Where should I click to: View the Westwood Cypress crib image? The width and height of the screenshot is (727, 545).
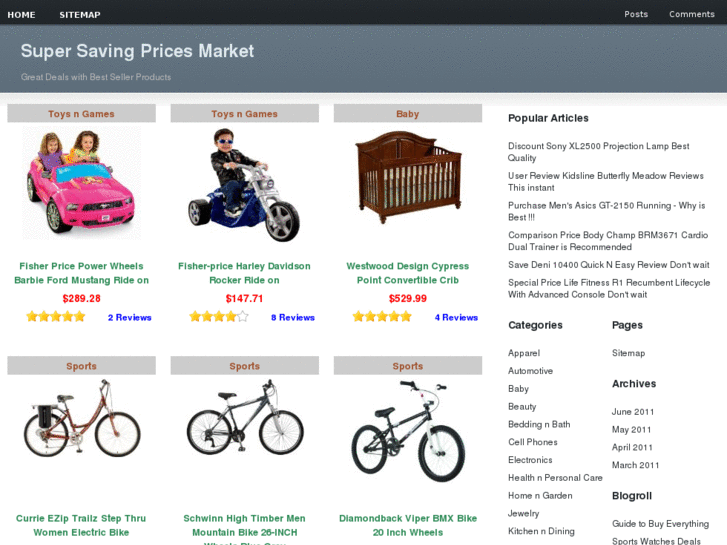pos(408,177)
